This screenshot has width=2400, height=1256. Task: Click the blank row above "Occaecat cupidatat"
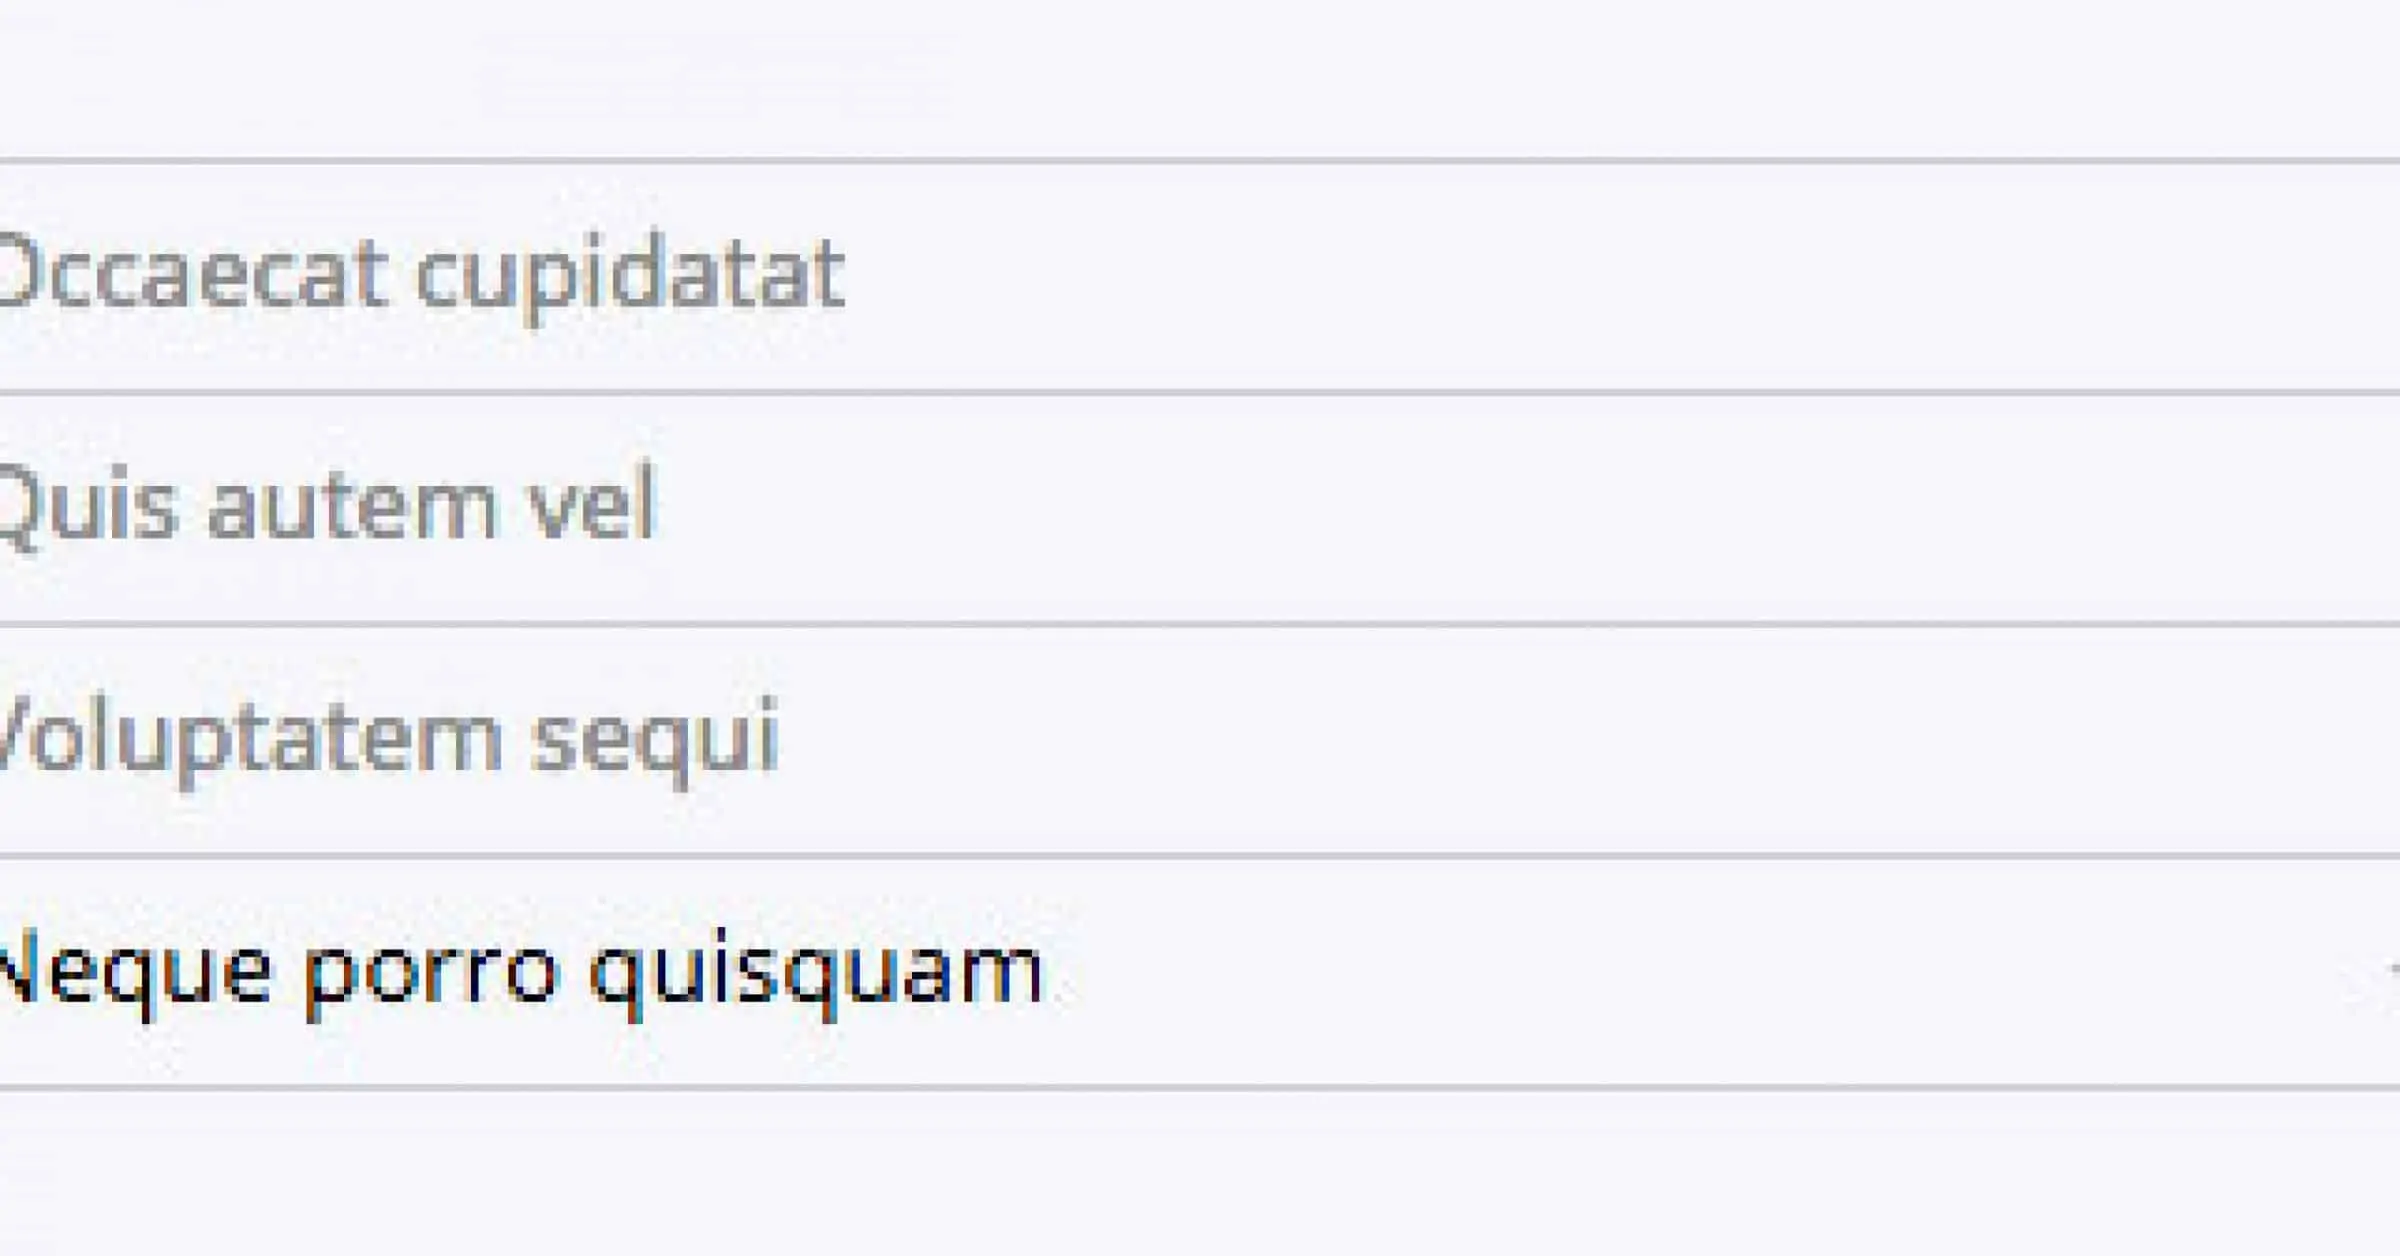[1200, 80]
